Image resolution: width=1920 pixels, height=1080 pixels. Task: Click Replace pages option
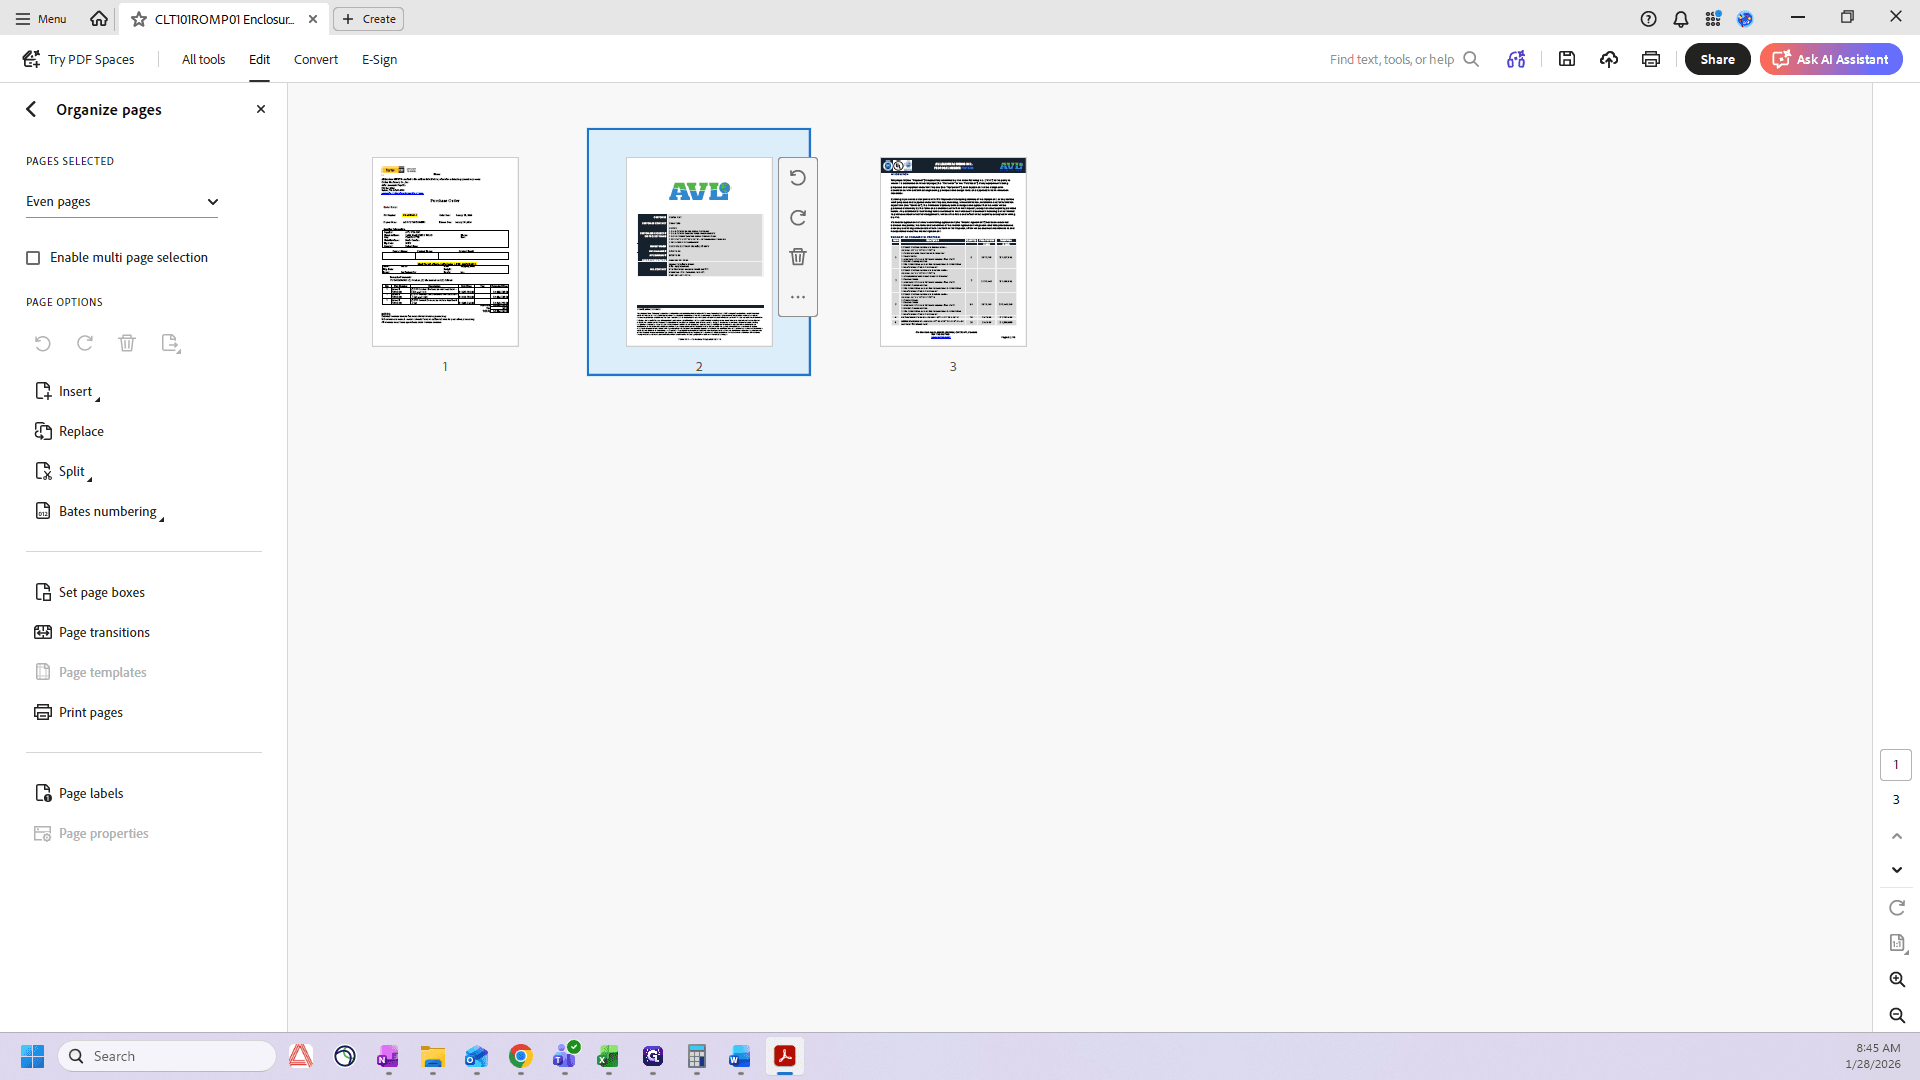tap(69, 431)
